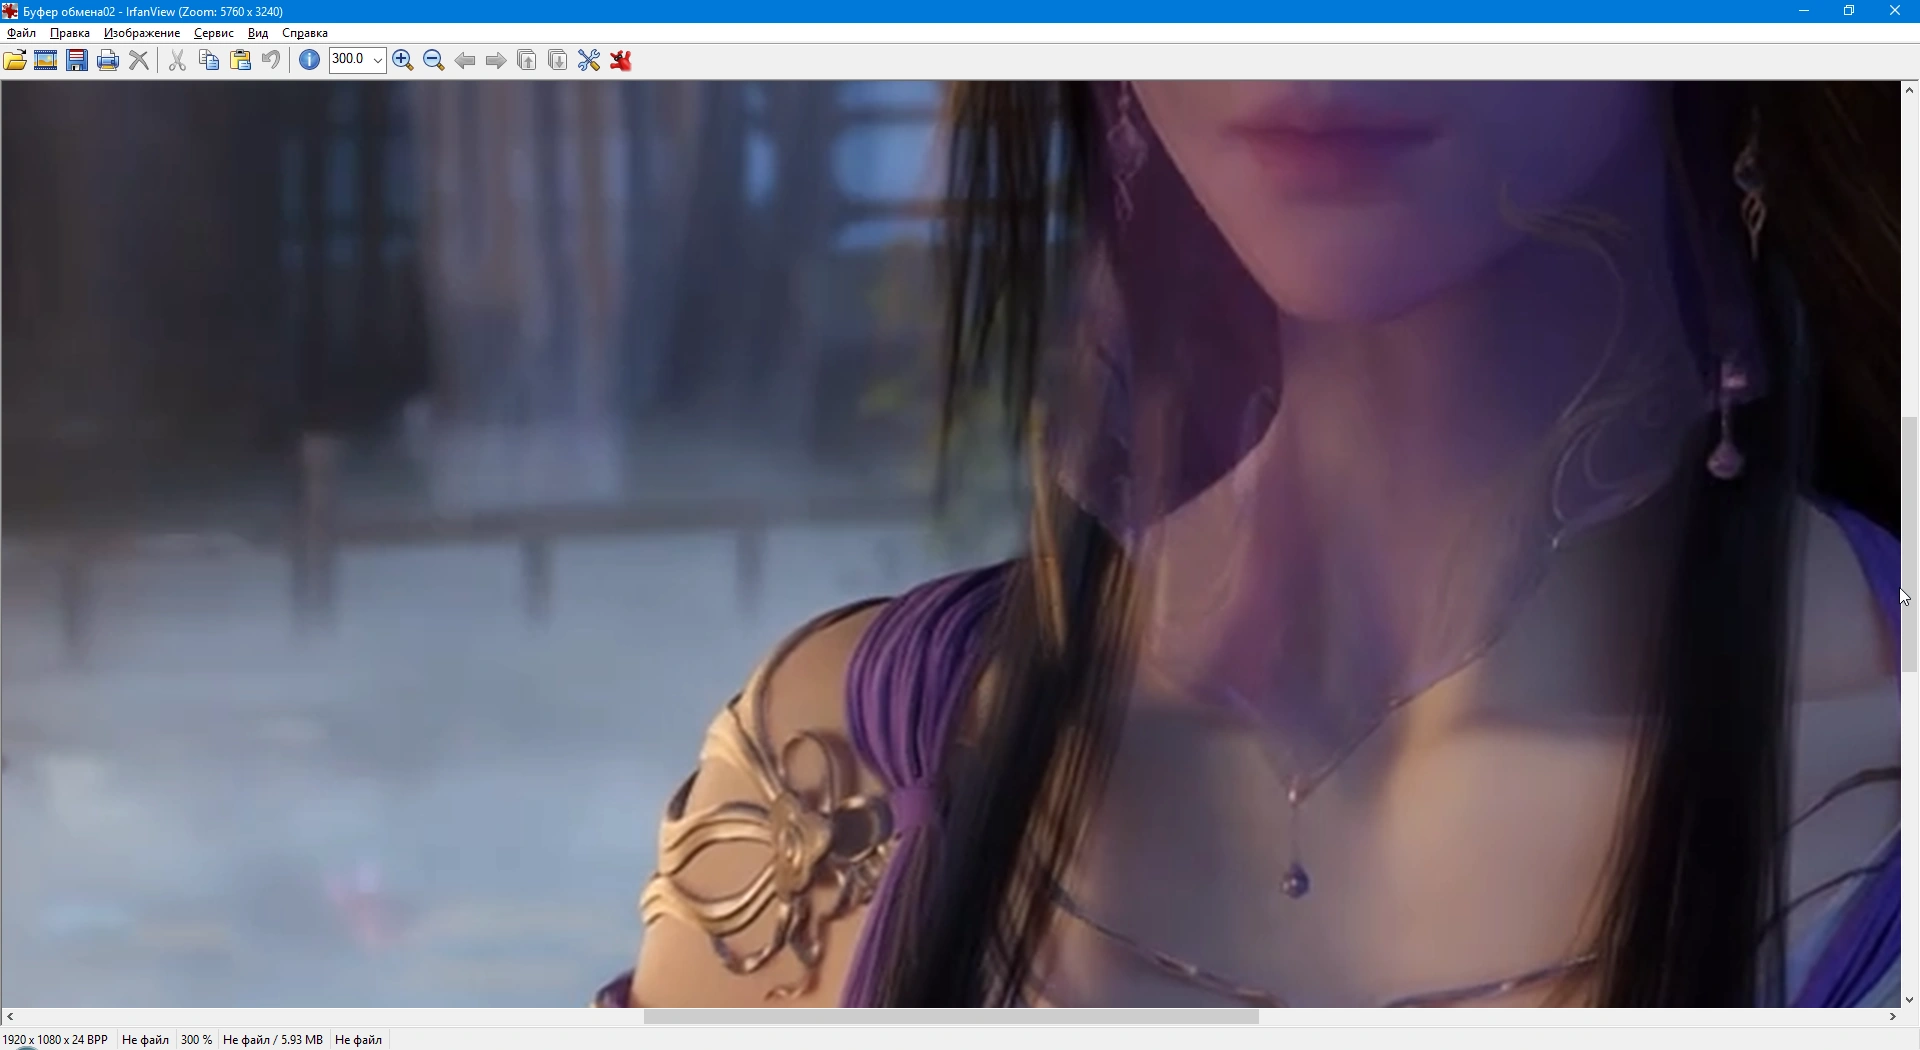The height and width of the screenshot is (1050, 1920).
Task: Go to next image arrow
Action: point(496,60)
